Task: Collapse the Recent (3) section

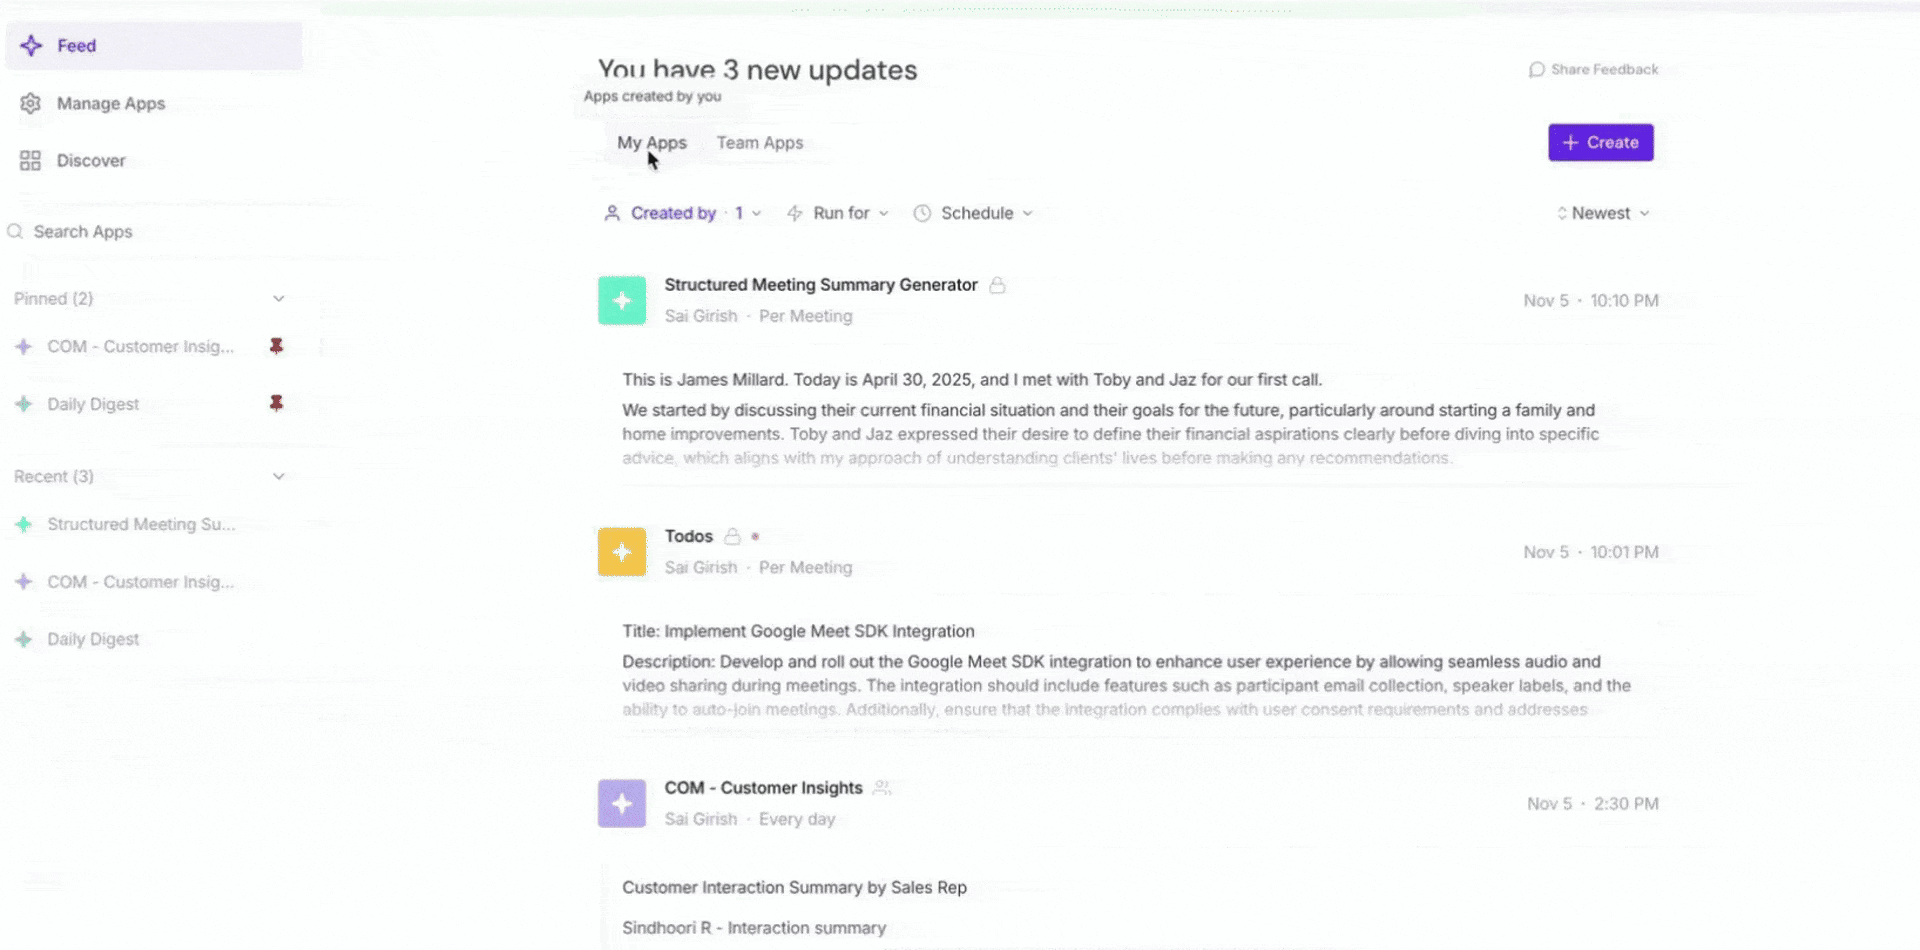Action: [x=279, y=477]
